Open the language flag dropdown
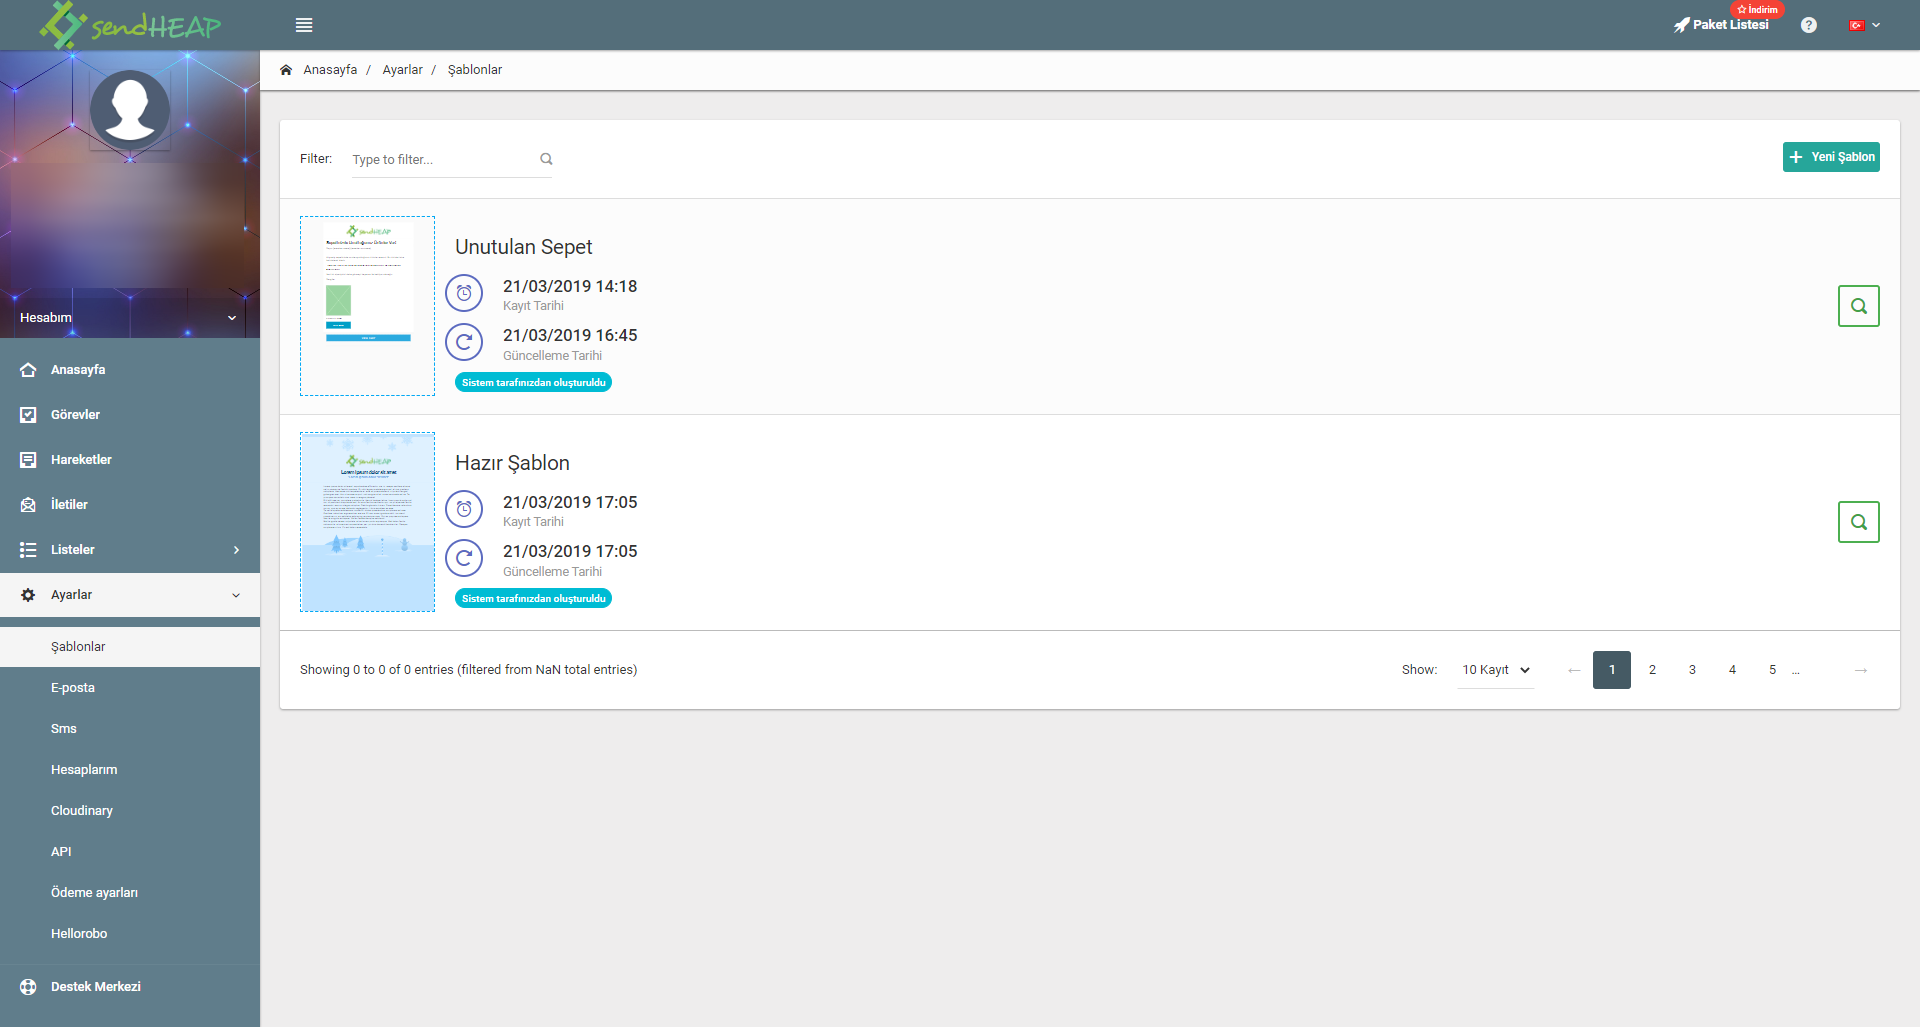Viewport: 1920px width, 1027px height. 1865,25
